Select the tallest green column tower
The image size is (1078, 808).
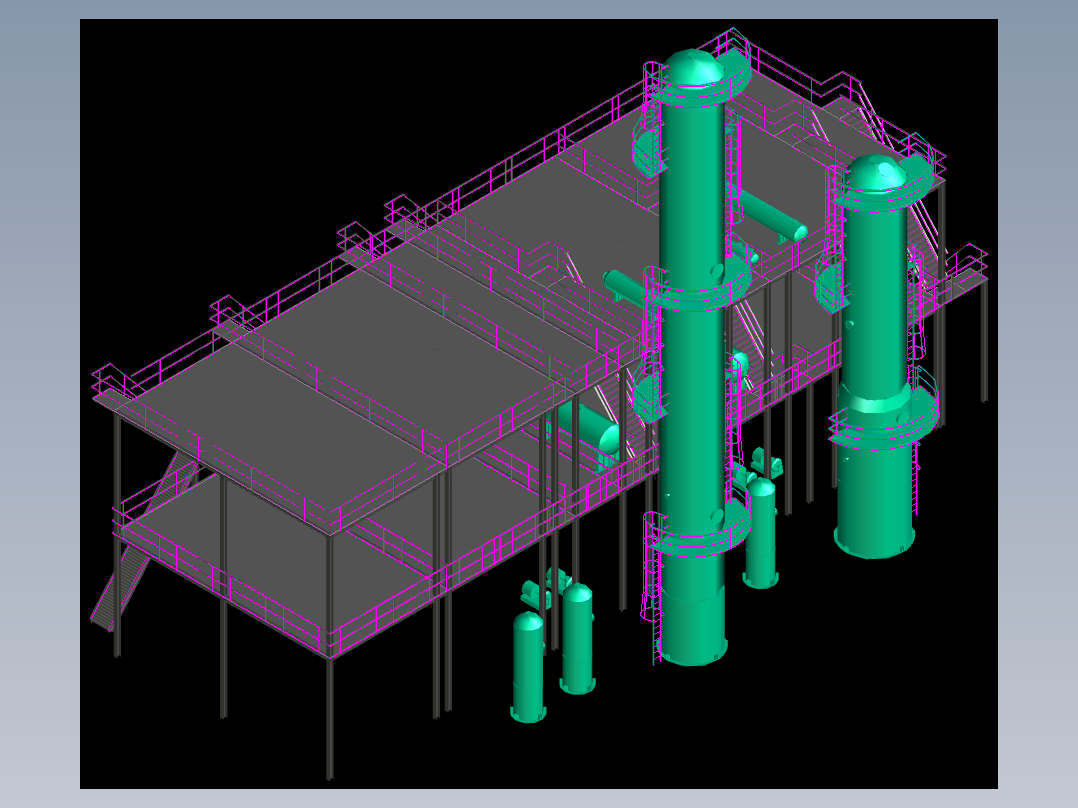tap(692, 358)
